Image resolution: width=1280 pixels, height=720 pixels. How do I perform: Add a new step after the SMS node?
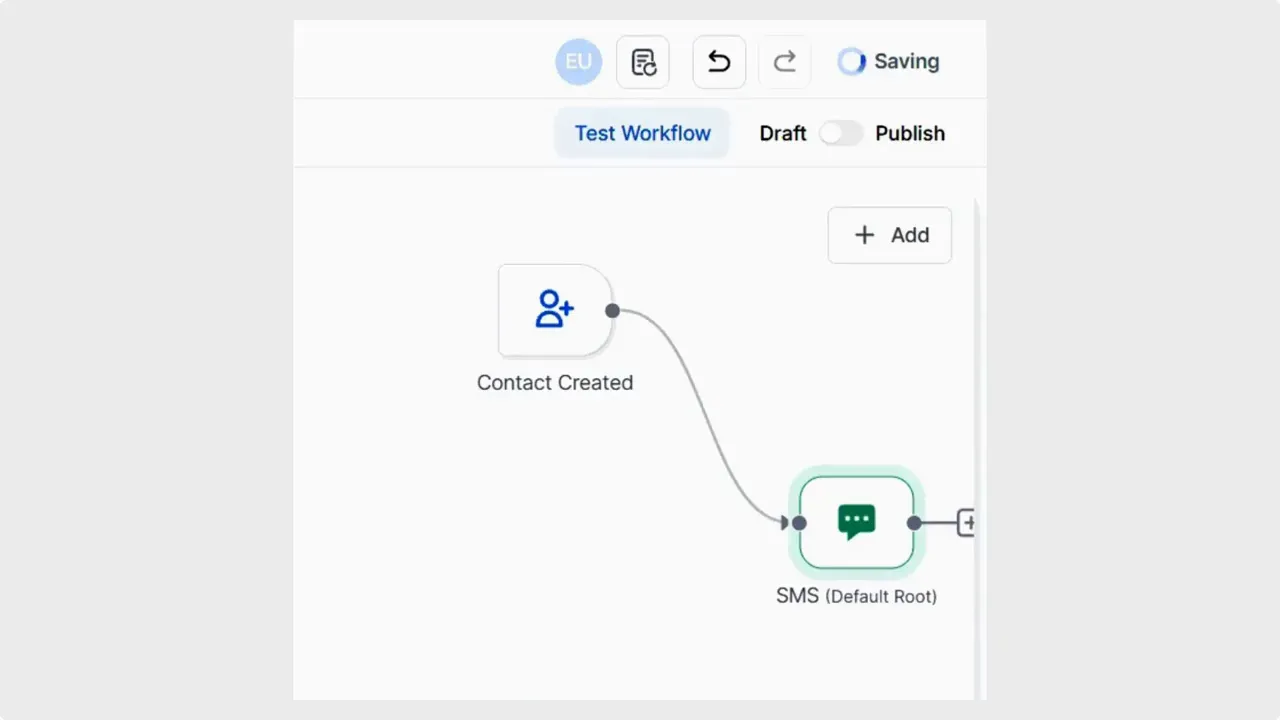pyautogui.click(x=968, y=521)
